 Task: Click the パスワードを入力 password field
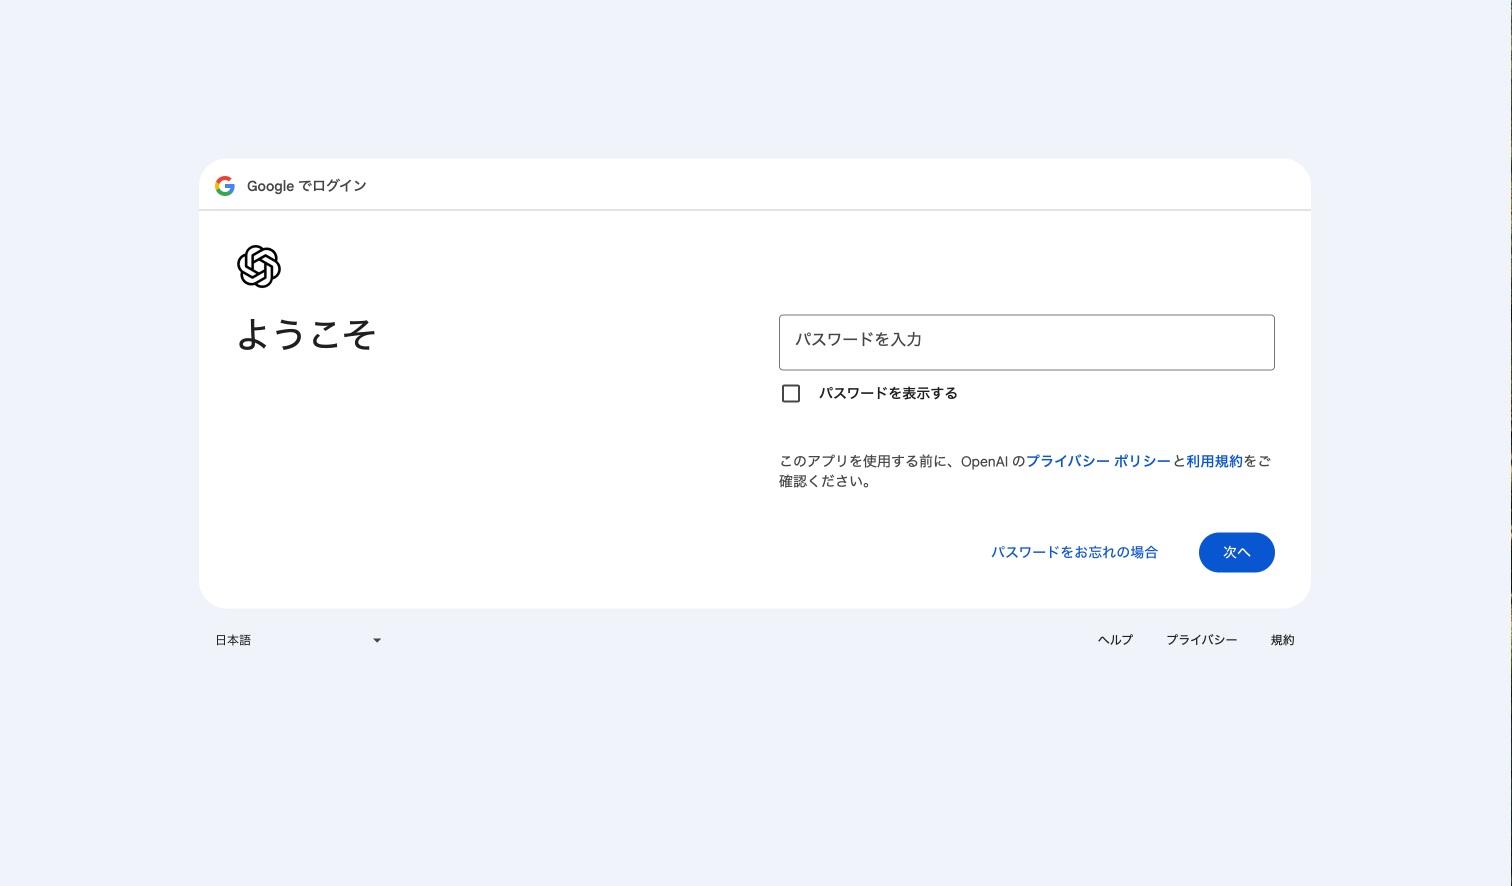(1026, 342)
